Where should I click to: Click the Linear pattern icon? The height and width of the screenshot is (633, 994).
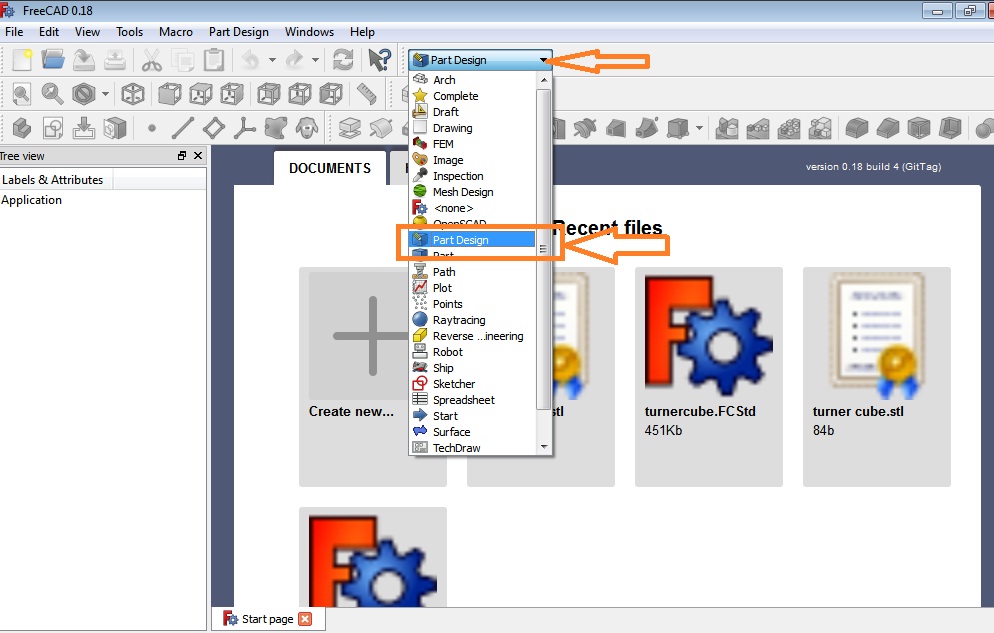(758, 128)
